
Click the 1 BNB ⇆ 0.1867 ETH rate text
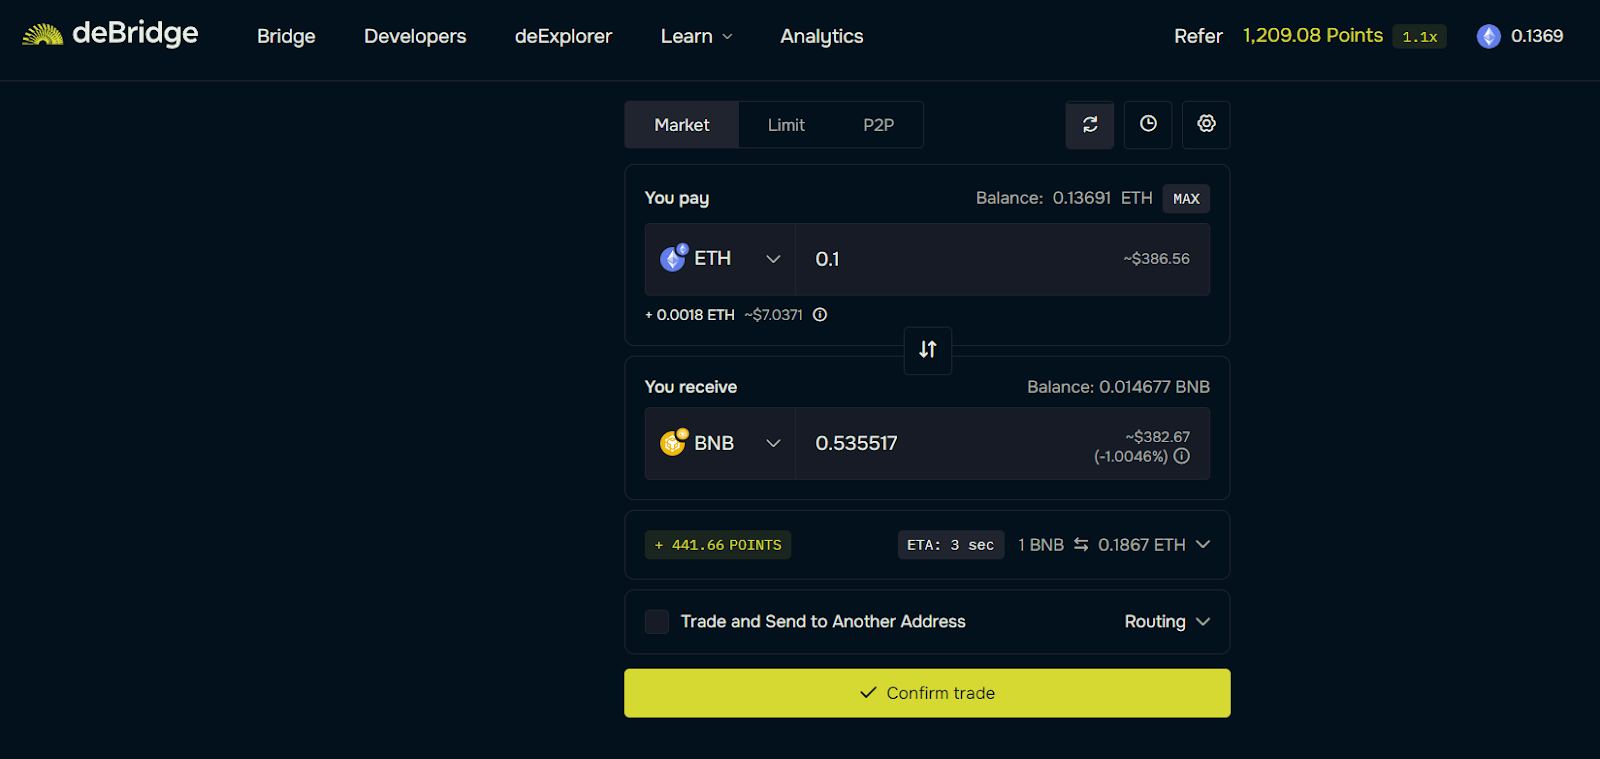pyautogui.click(x=1102, y=545)
